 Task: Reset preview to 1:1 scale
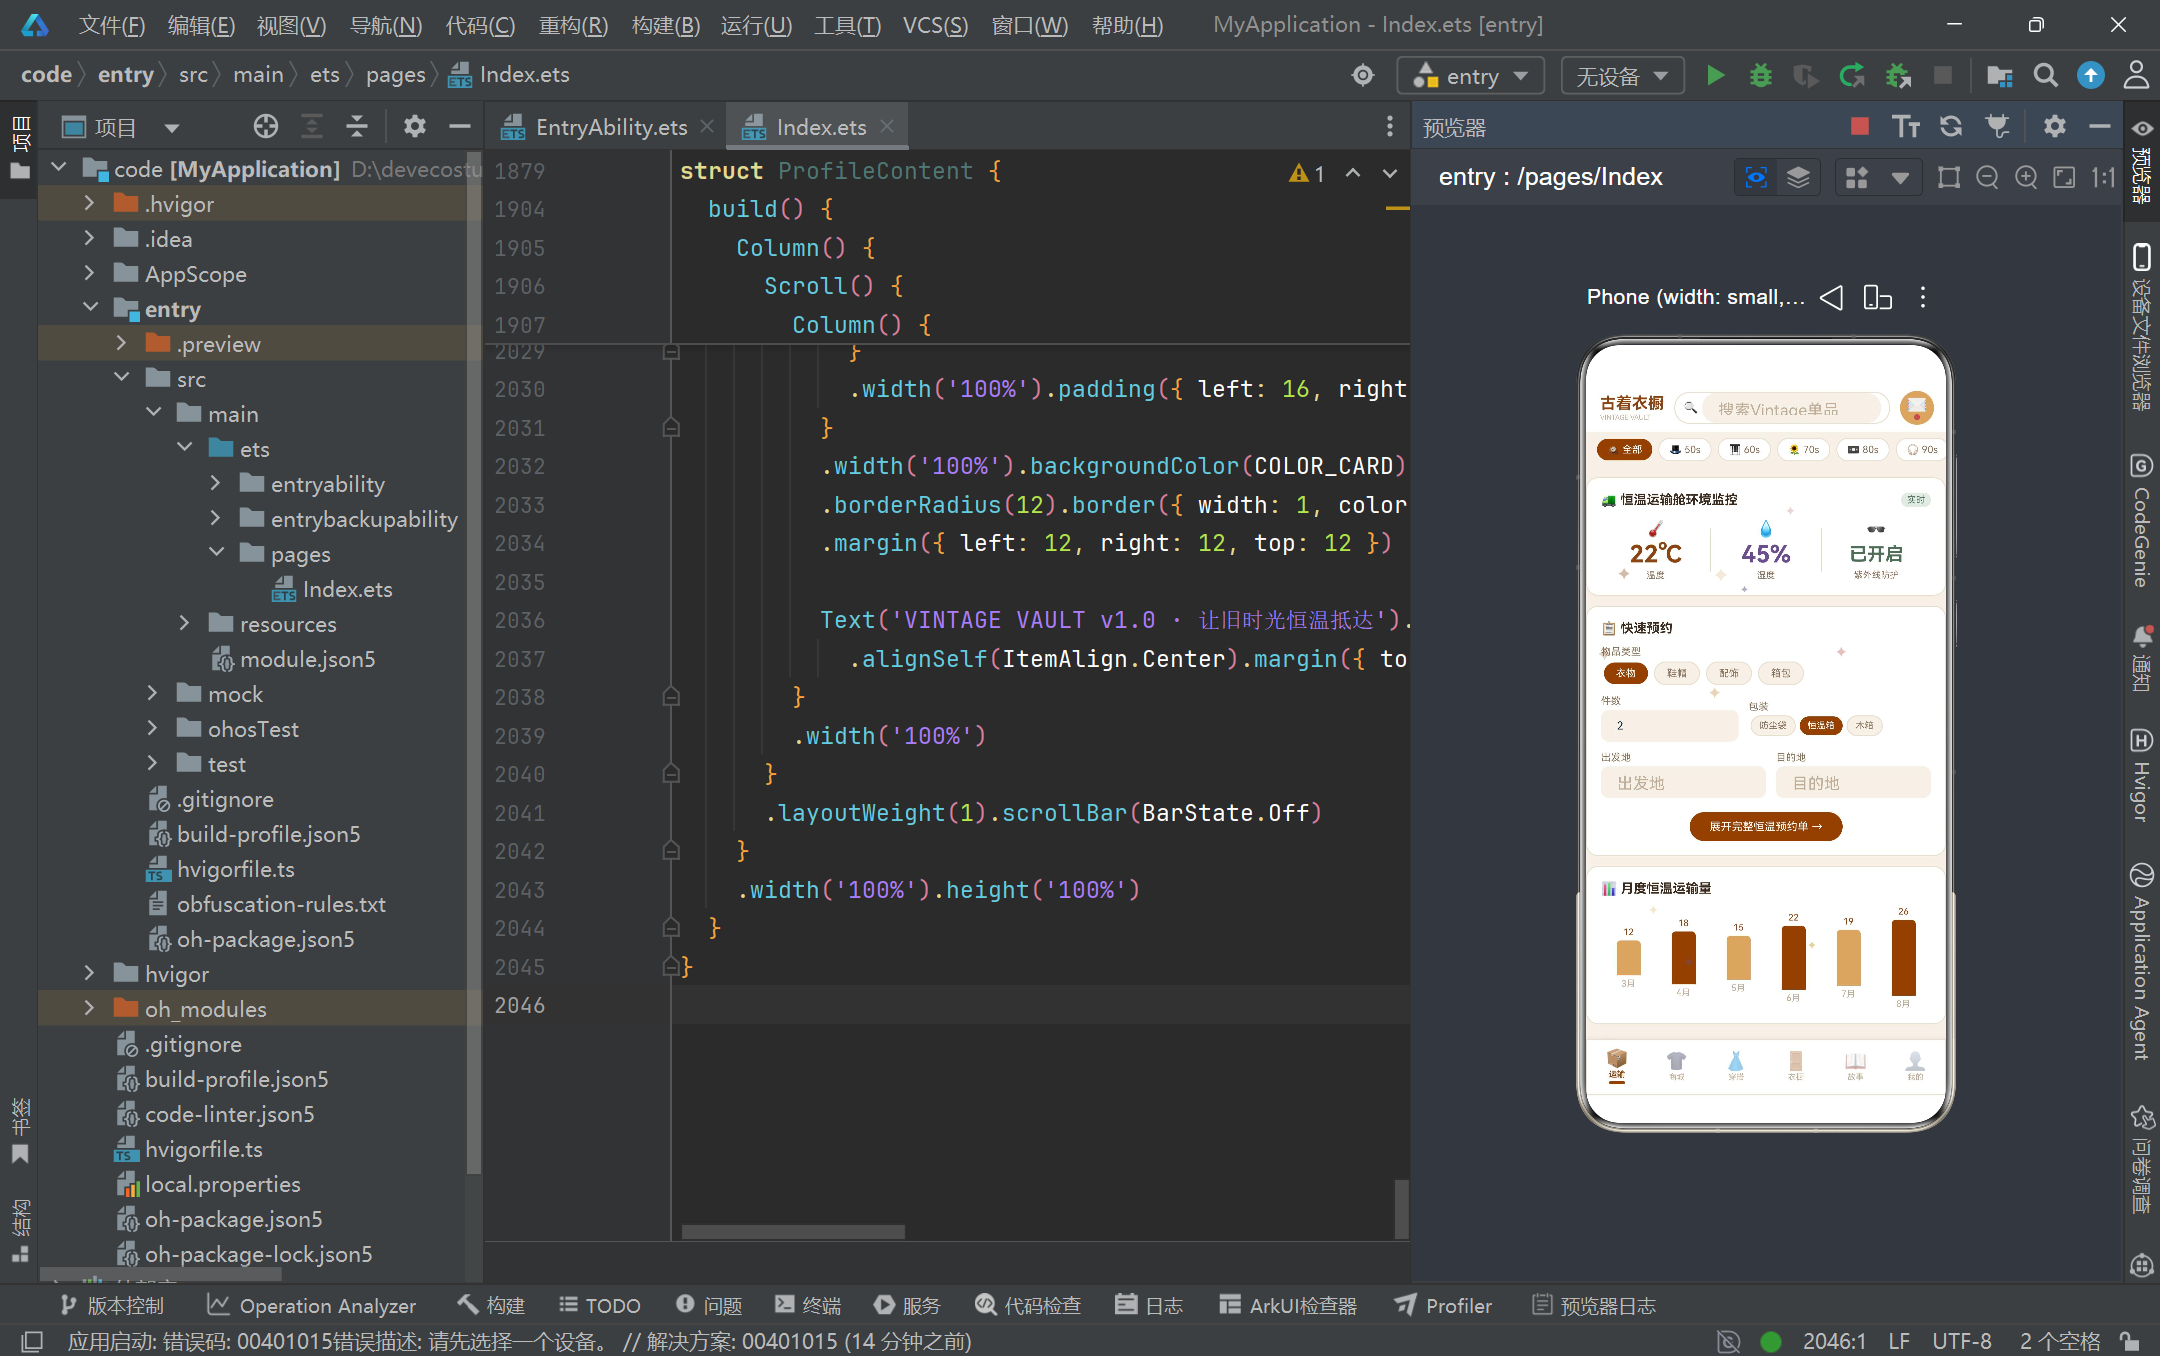[x=2103, y=177]
